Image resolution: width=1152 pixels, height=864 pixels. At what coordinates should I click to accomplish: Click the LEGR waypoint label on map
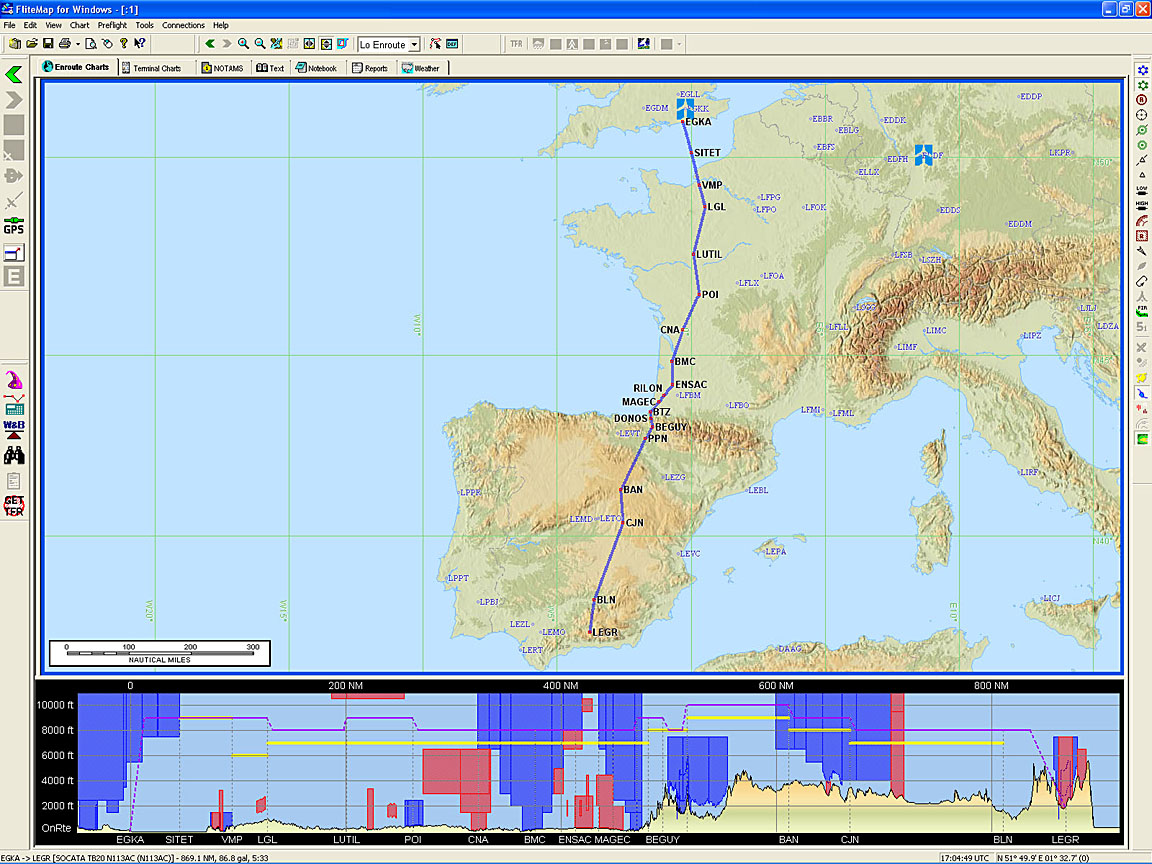[x=605, y=632]
